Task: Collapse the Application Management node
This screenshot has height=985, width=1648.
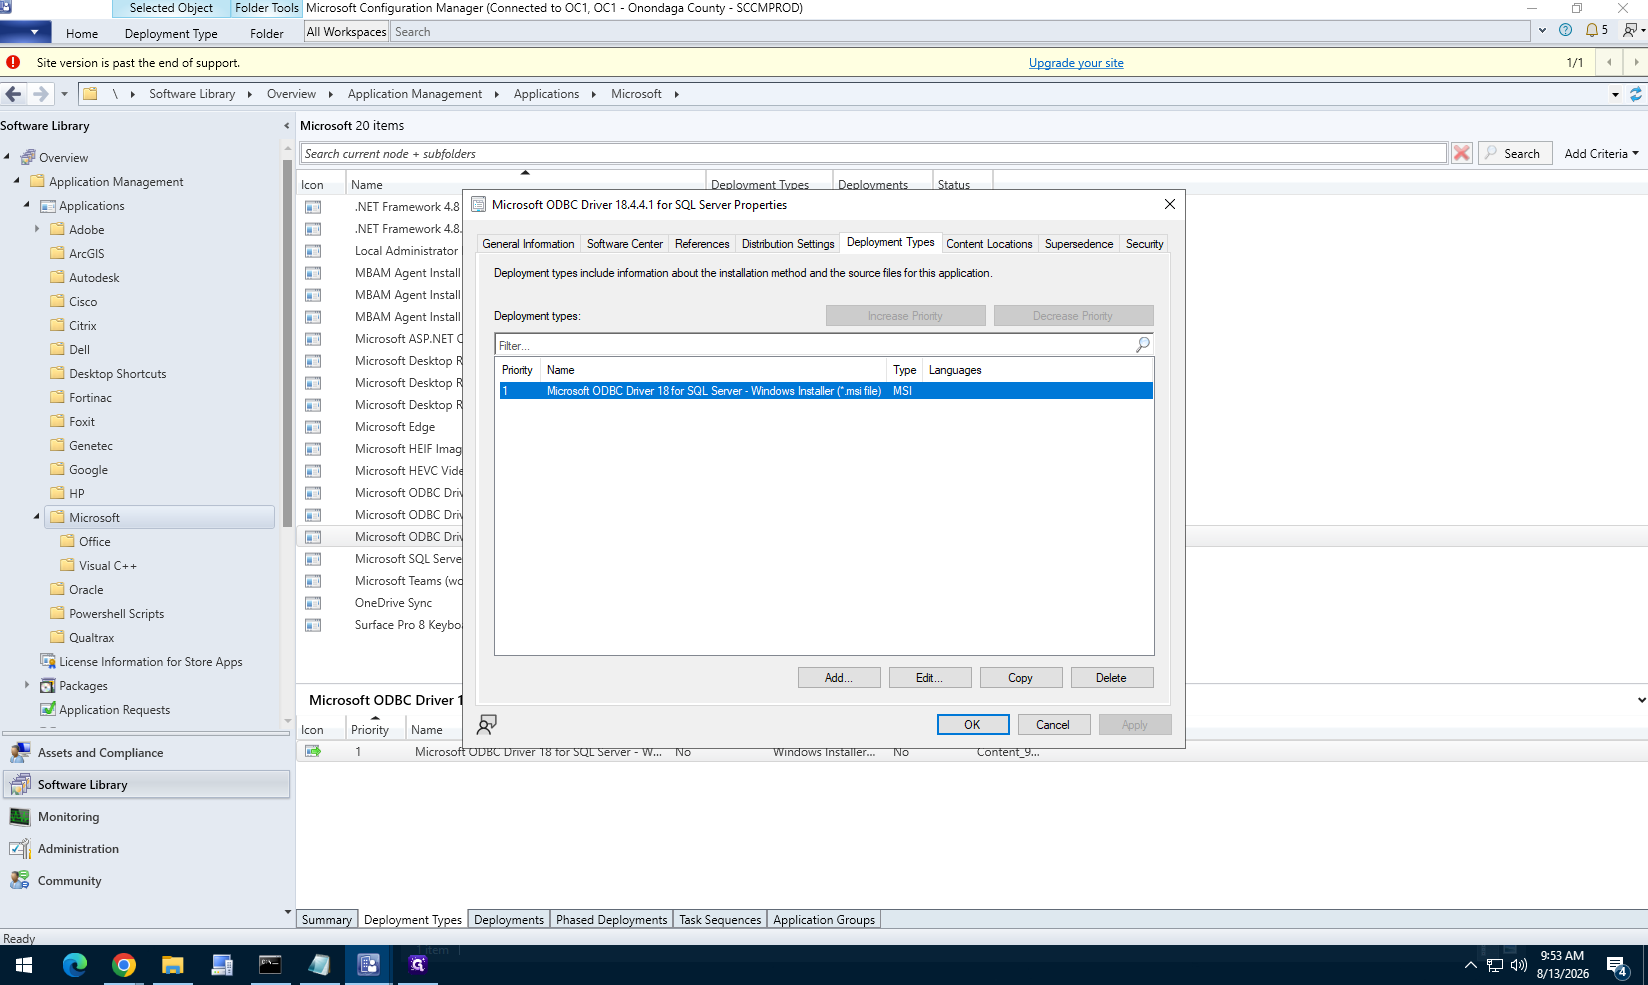Action: click(17, 181)
